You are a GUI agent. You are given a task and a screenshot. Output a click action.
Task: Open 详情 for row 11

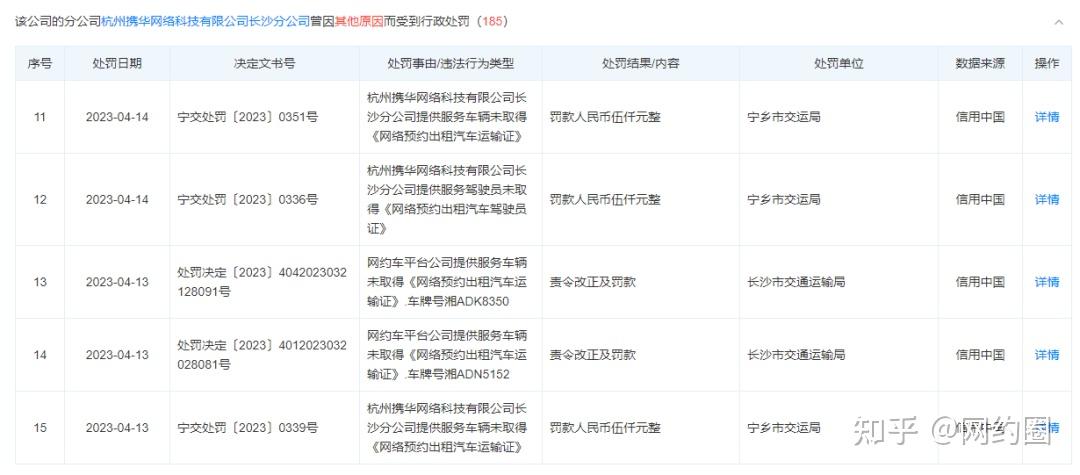tap(1046, 117)
